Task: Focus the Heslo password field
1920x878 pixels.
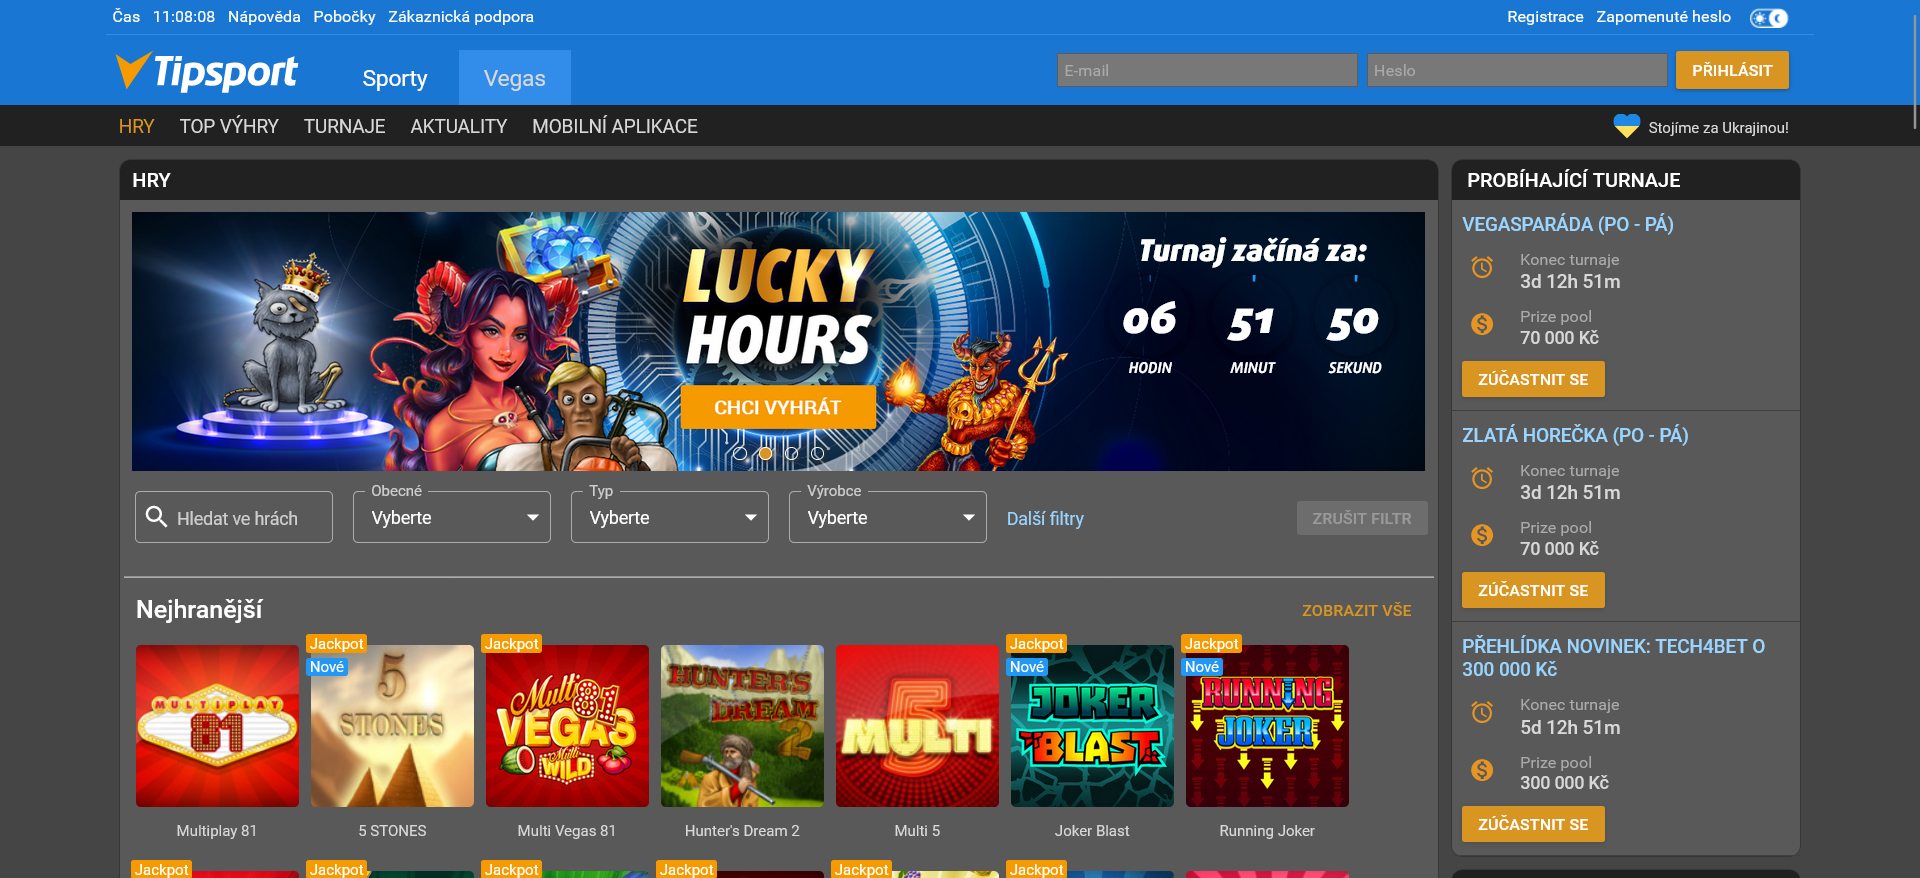Action: pyautogui.click(x=1517, y=70)
